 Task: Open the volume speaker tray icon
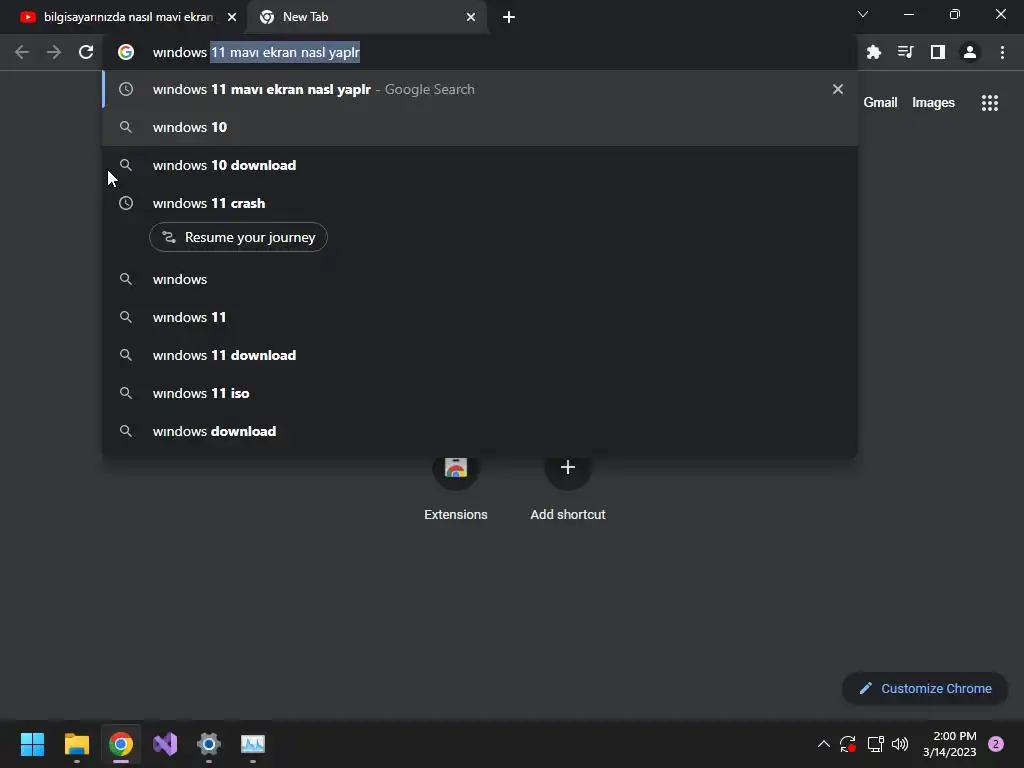(x=900, y=744)
